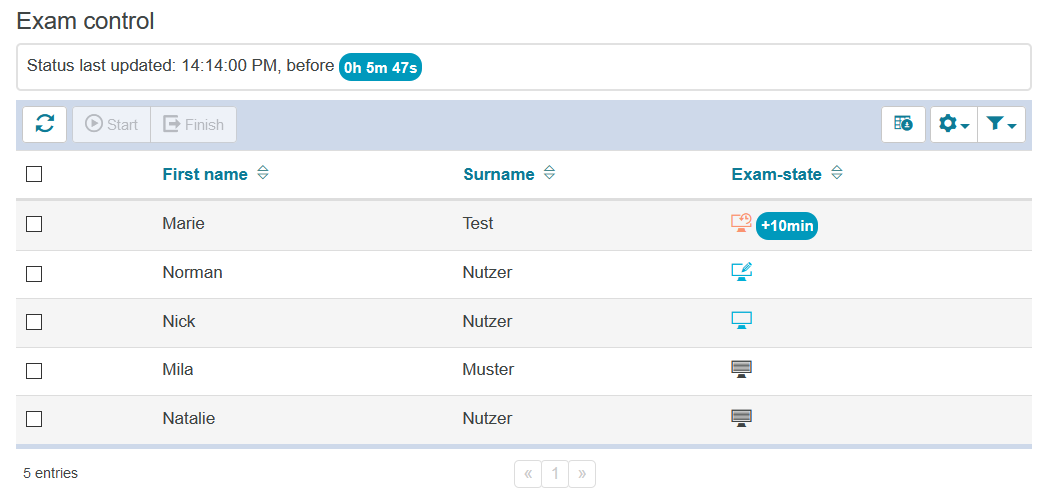The width and height of the screenshot is (1047, 493).
Task: Click the Status last updated text
Action: [180, 66]
